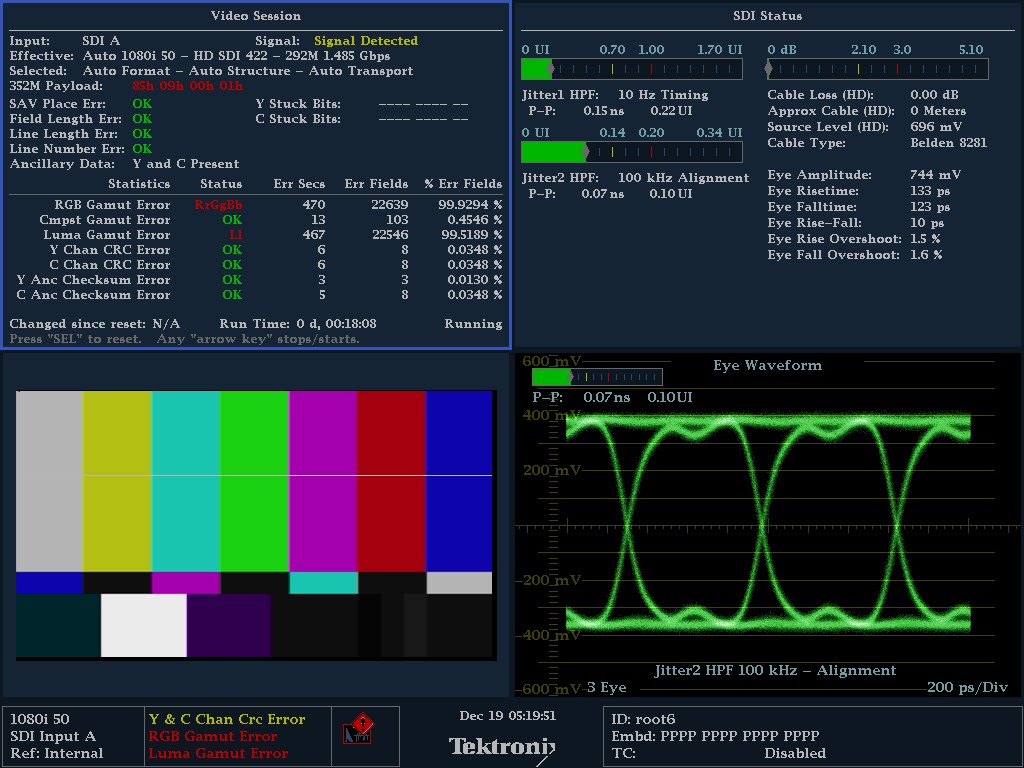This screenshot has width=1024, height=768.
Task: Click the '% Err Fields' column header
Action: coord(463,184)
